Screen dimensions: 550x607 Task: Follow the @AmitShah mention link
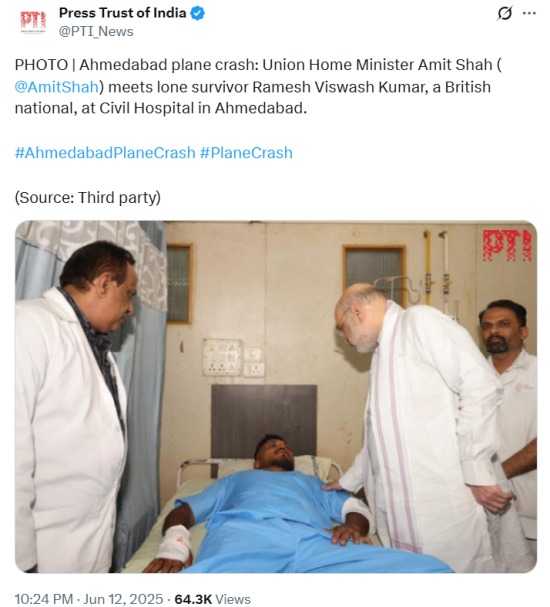click(x=57, y=87)
